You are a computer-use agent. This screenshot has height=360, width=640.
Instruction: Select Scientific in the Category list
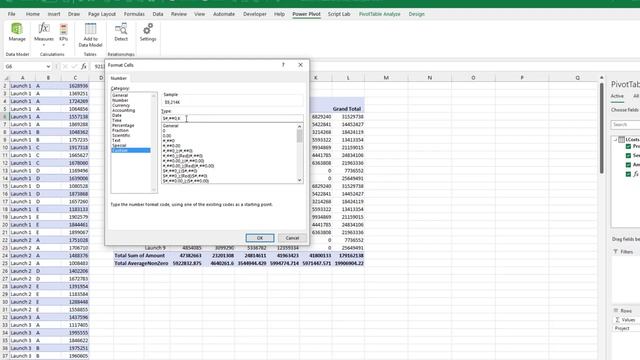click(x=121, y=135)
